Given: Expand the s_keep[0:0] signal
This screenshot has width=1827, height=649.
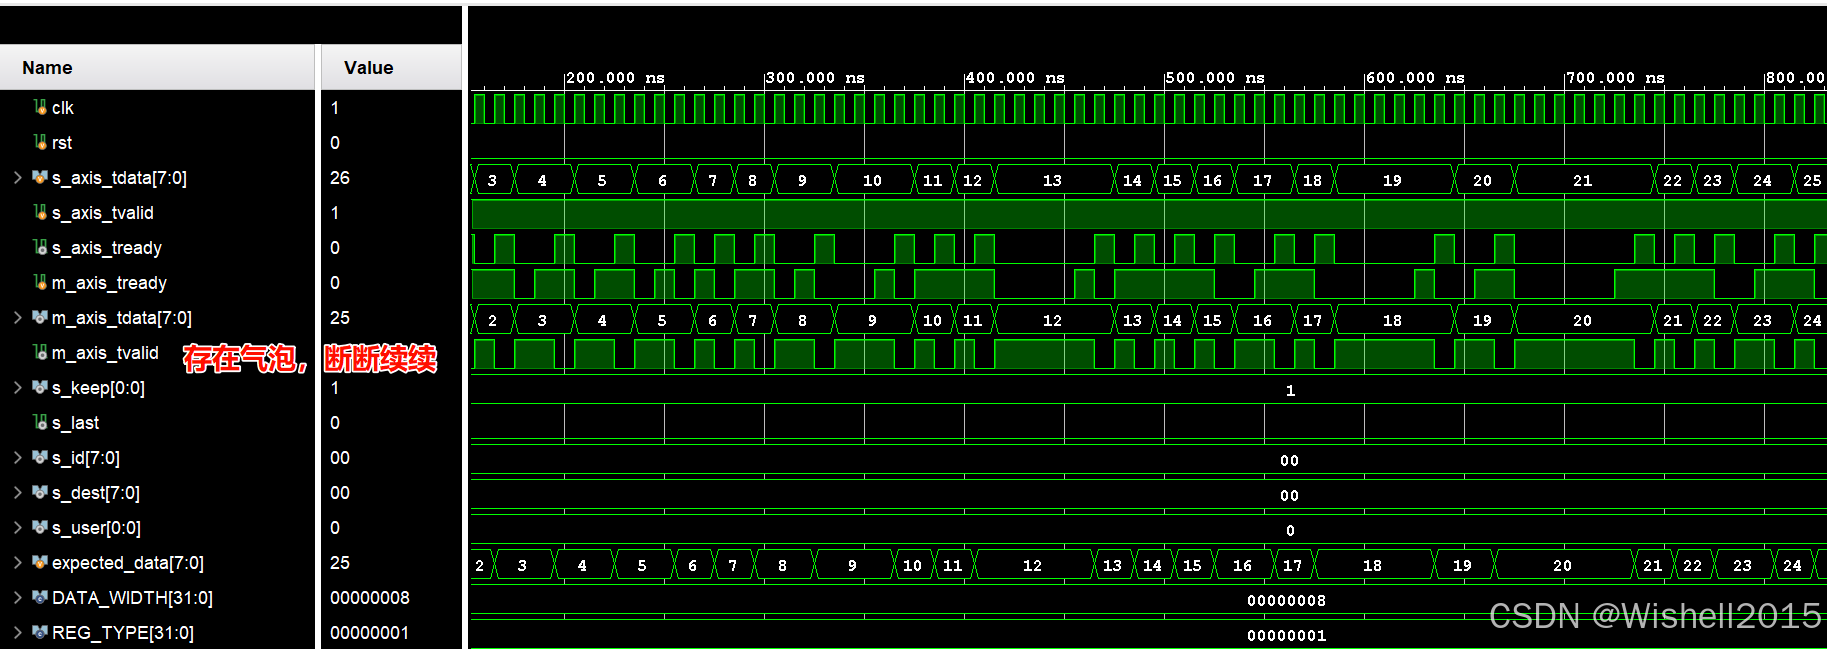Looking at the screenshot, I should pos(17,388).
